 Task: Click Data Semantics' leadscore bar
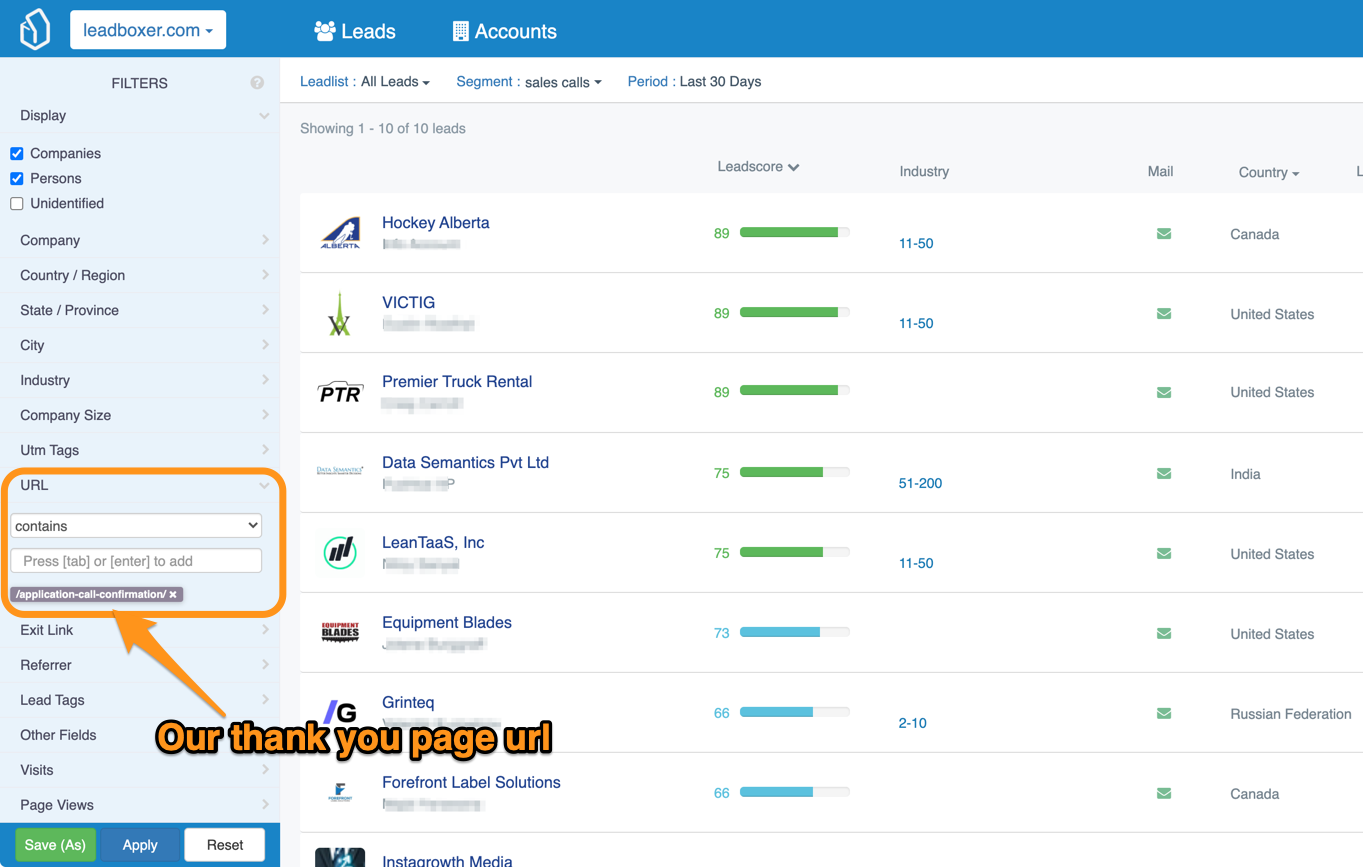(795, 472)
